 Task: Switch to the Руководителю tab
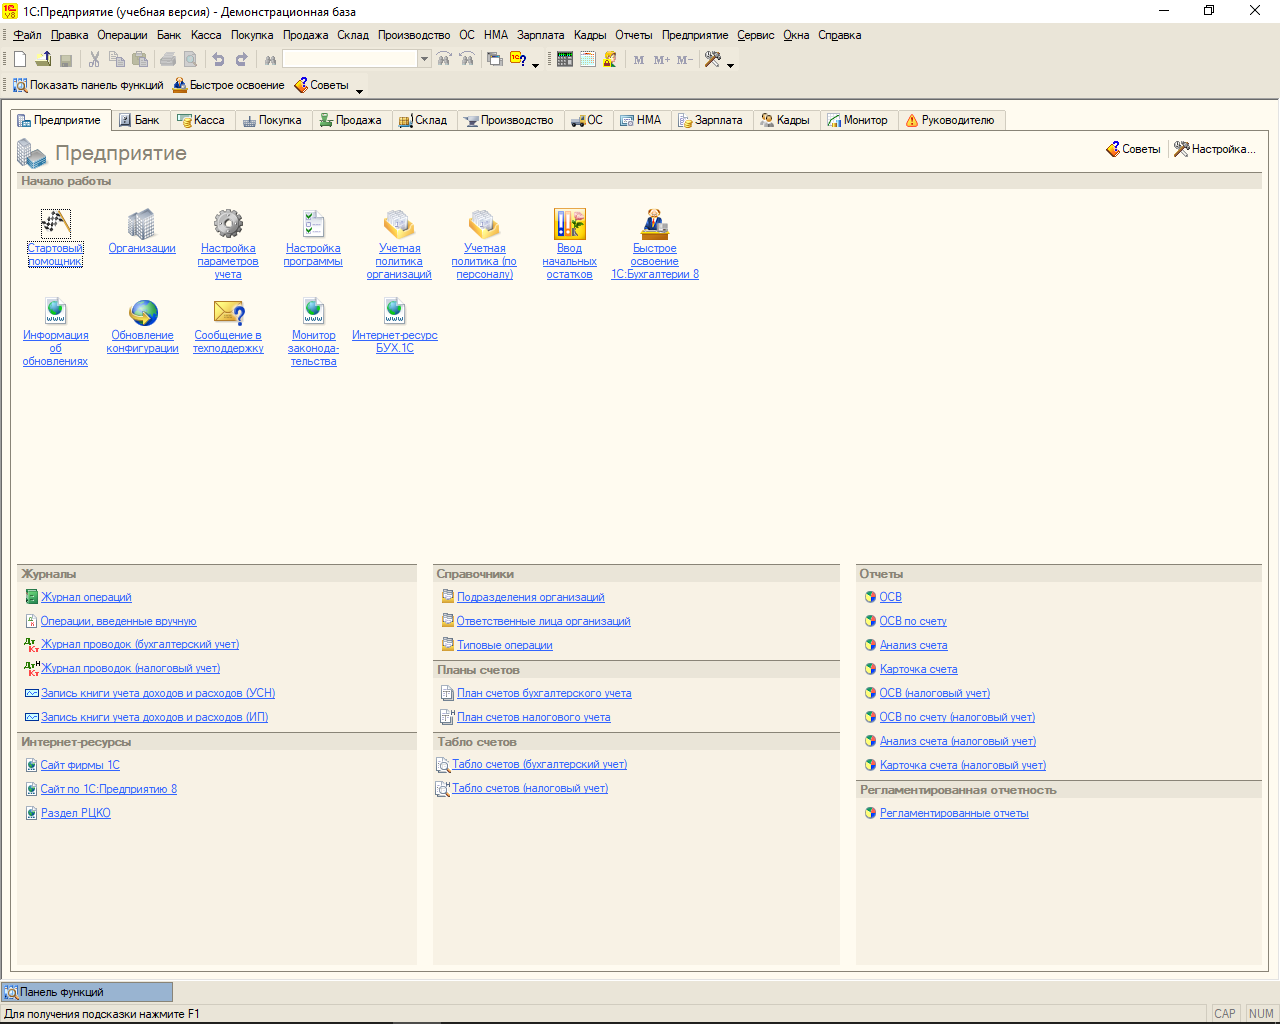tap(950, 120)
